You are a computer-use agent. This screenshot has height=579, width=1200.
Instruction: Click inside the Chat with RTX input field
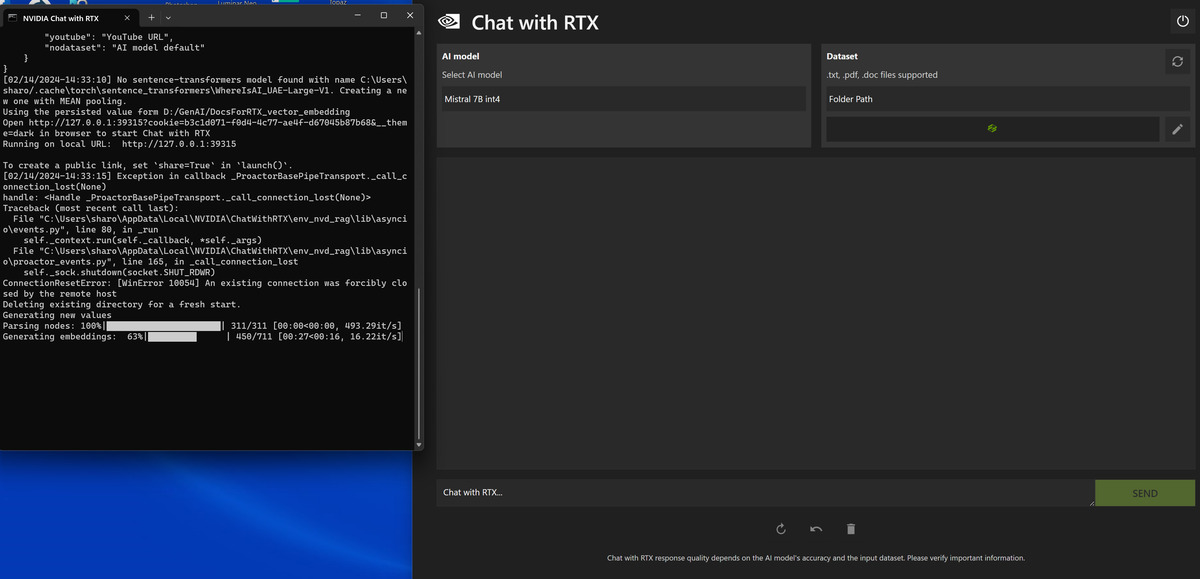760,492
